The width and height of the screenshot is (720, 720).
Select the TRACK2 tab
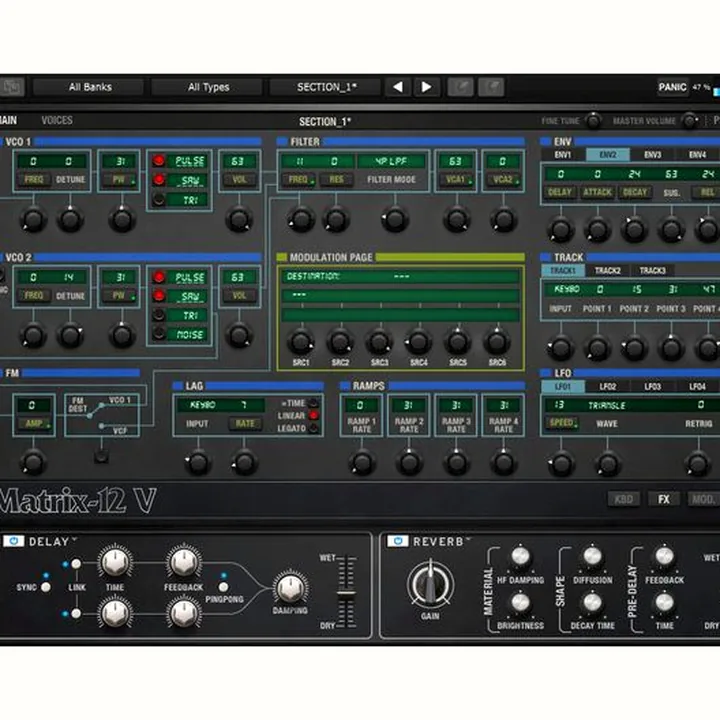608,270
